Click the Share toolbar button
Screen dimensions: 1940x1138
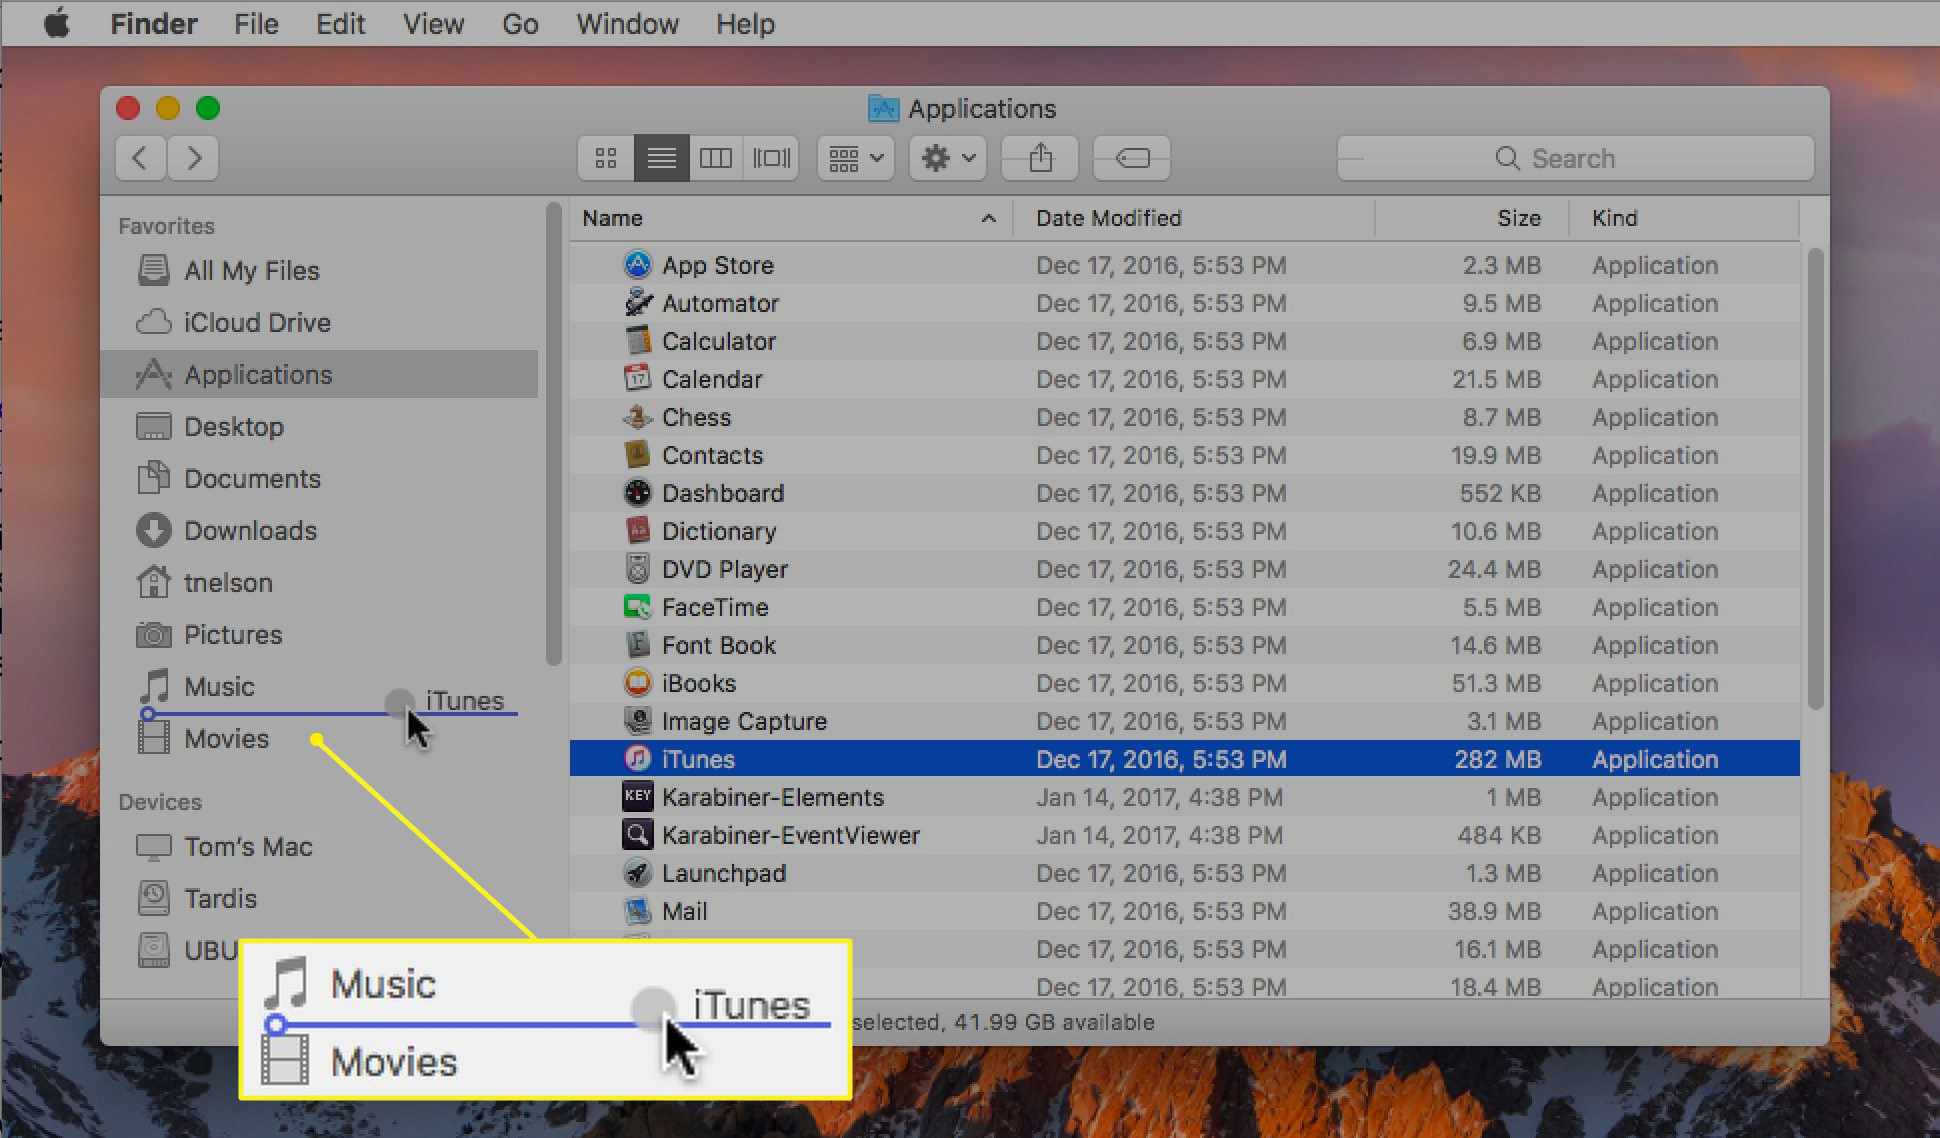tap(1040, 158)
